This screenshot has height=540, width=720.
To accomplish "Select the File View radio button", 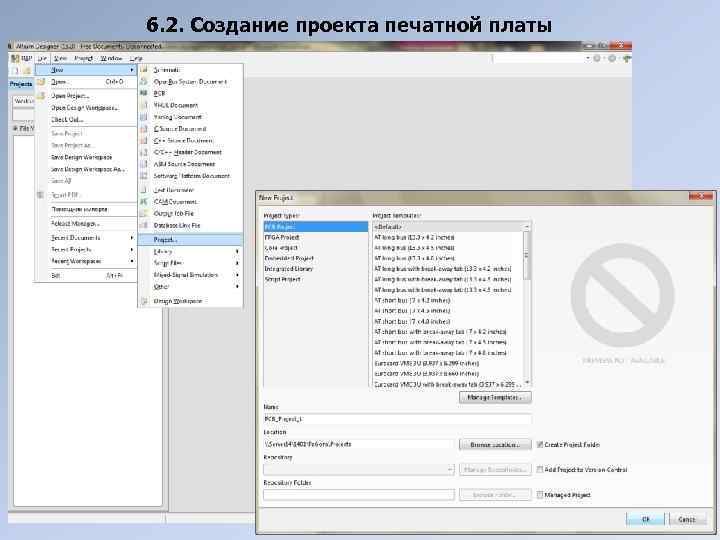I will point(16,128).
